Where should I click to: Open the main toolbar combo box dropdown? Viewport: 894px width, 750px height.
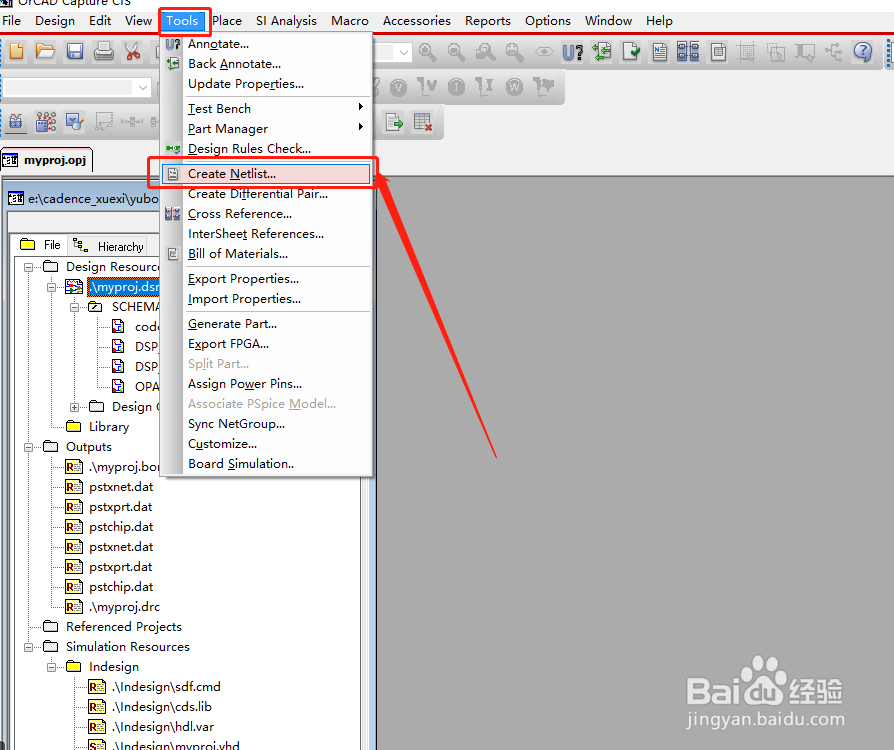point(404,52)
